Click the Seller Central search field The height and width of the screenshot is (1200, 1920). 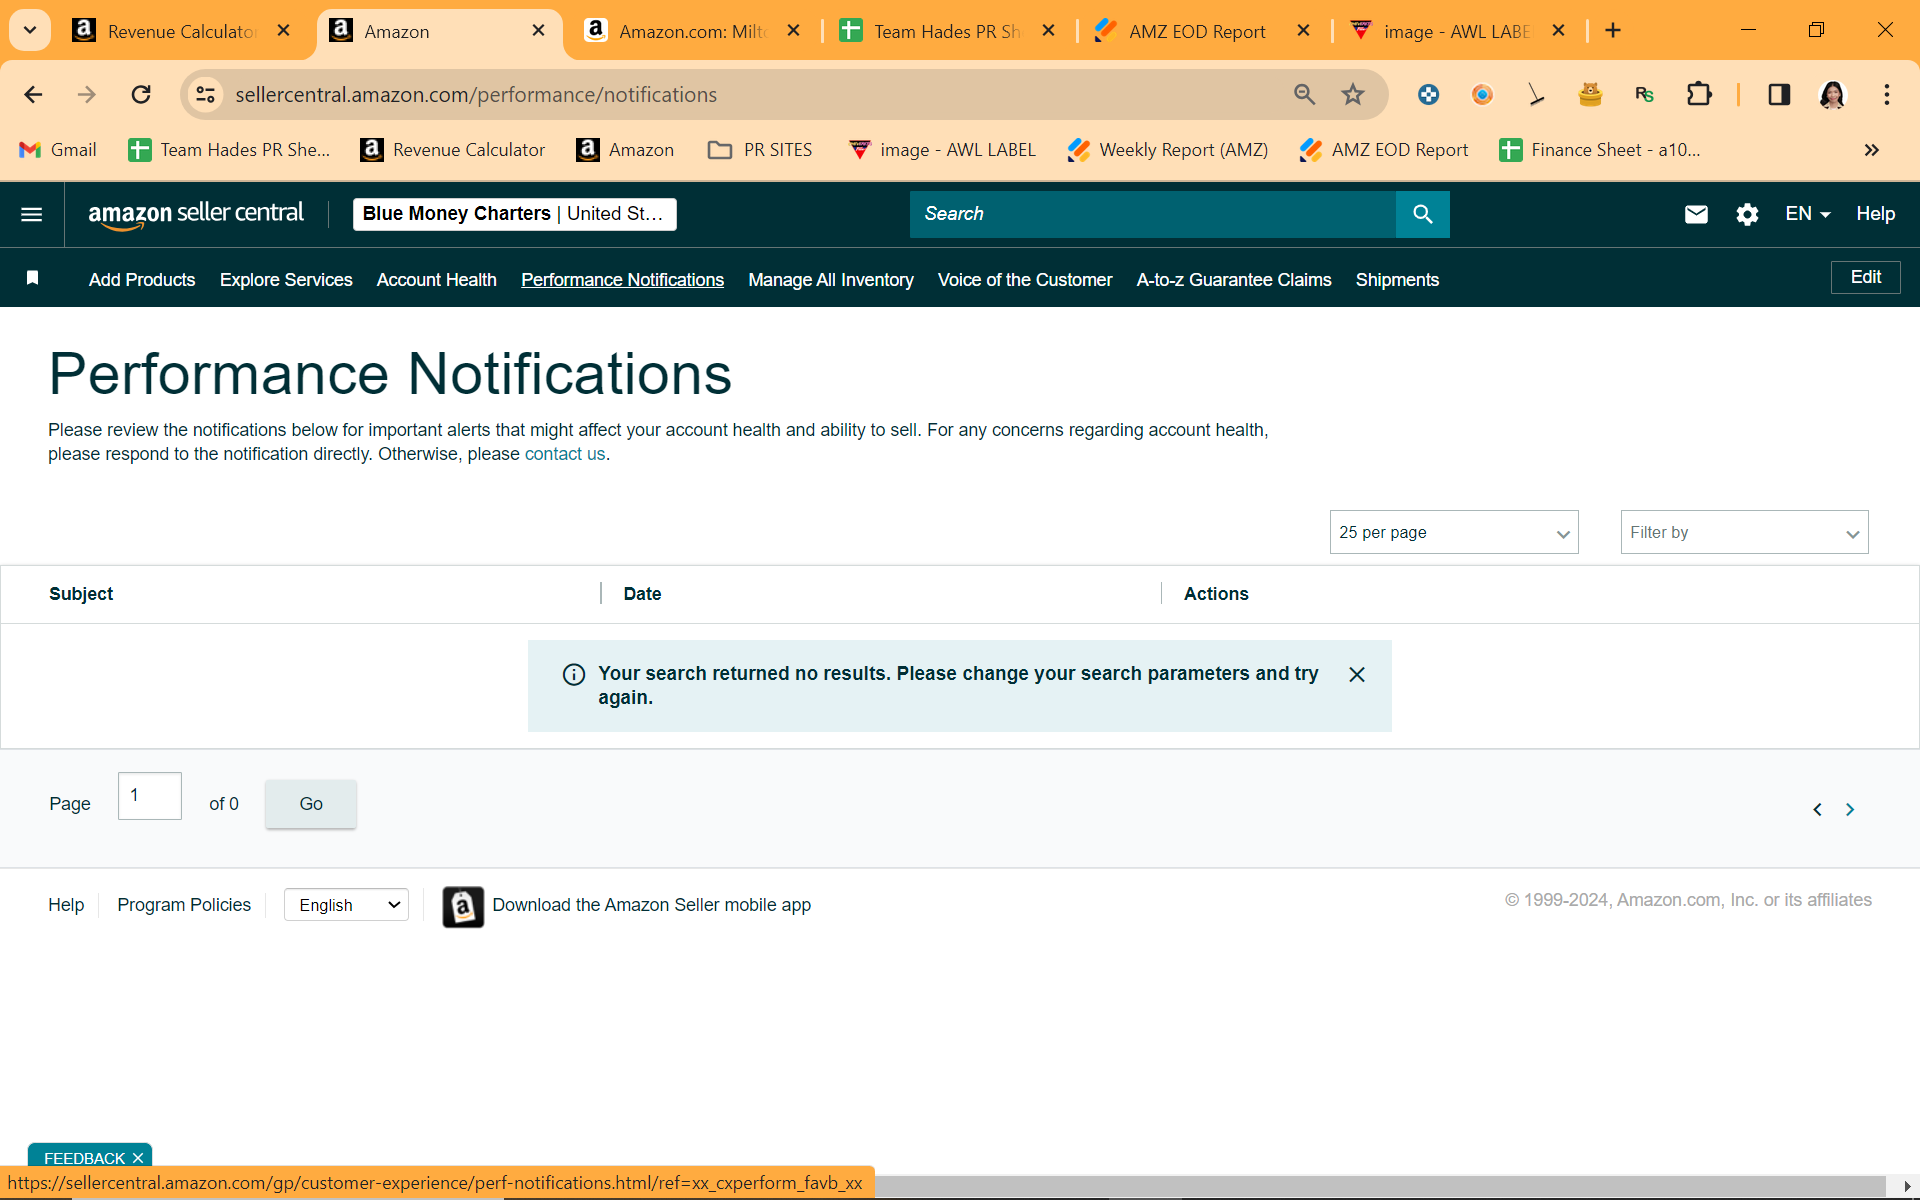[x=1152, y=214]
